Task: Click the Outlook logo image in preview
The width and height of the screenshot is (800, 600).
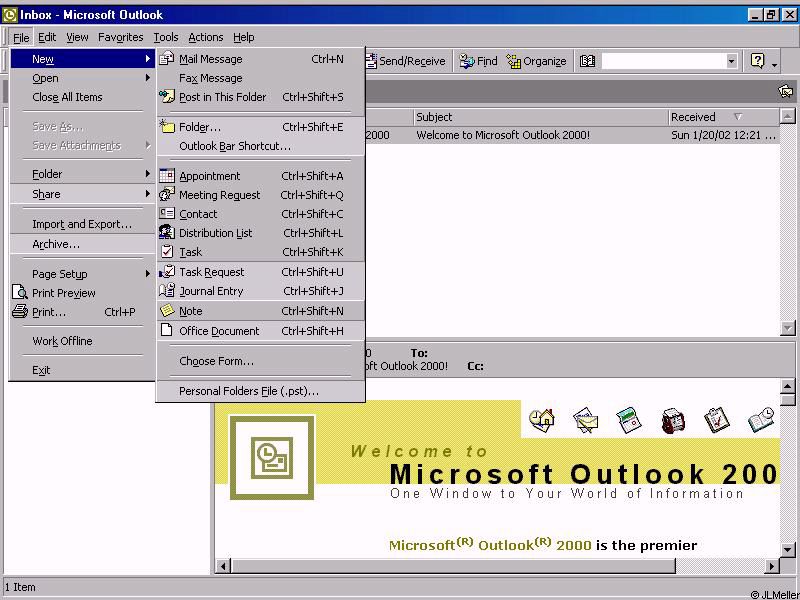Action: tap(272, 458)
